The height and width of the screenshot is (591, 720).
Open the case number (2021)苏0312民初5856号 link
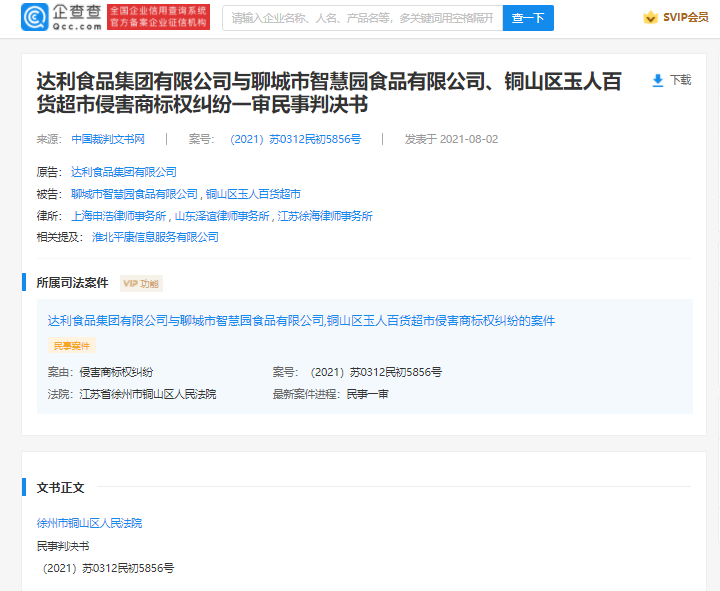click(x=295, y=139)
